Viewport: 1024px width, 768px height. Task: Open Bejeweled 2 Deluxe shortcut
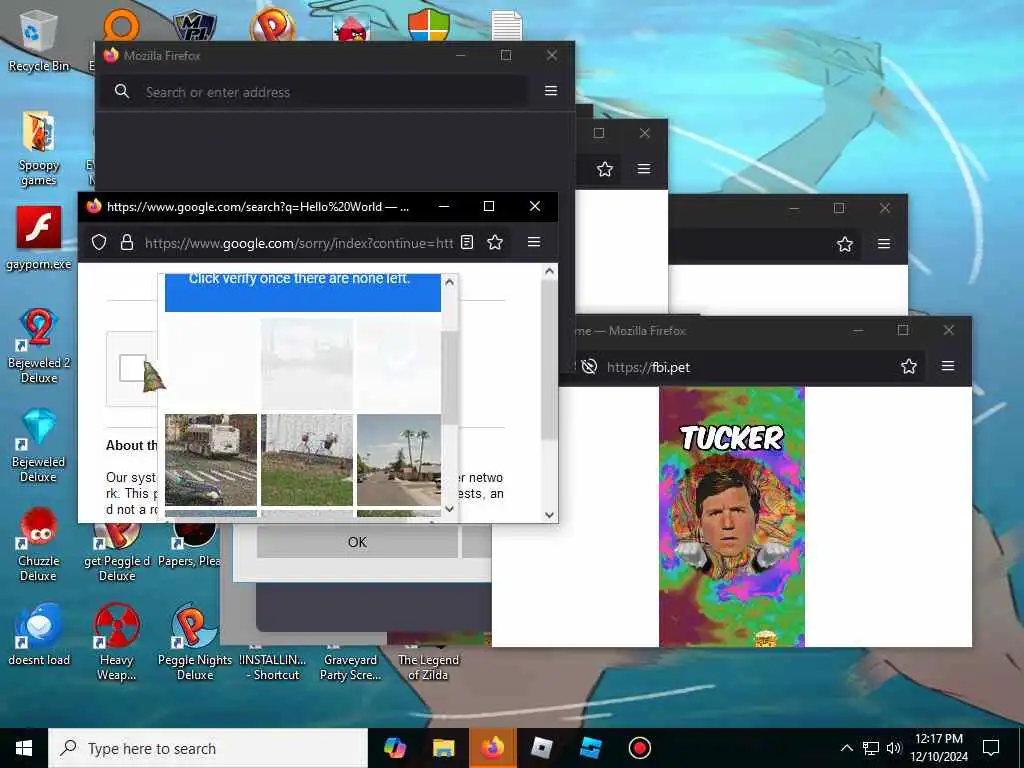39,345
